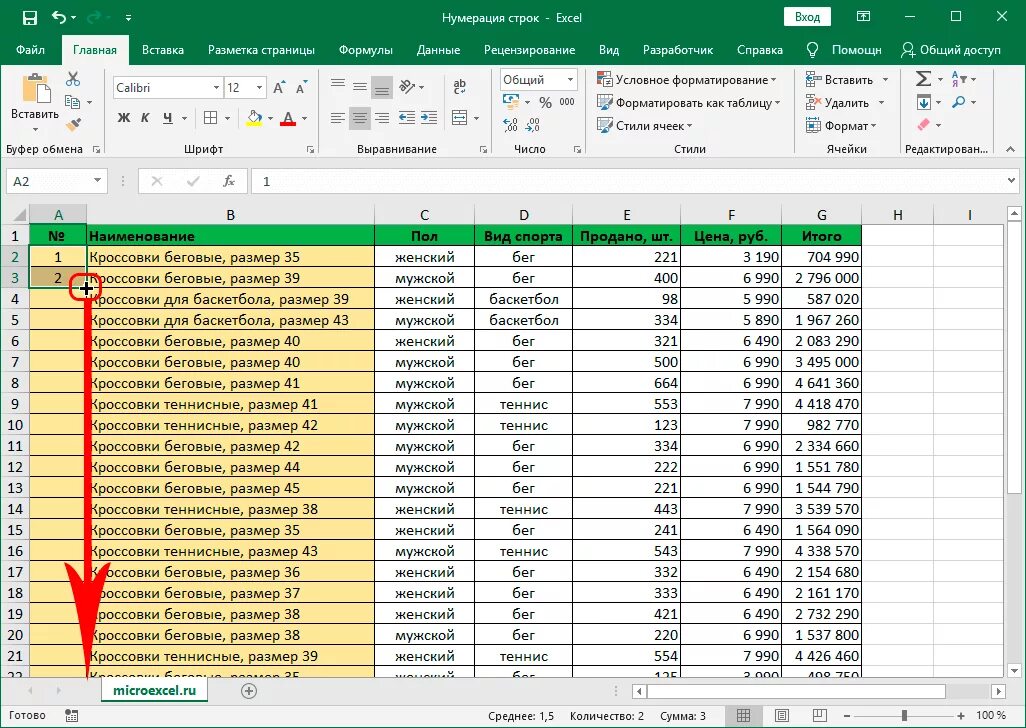Open the Calibri font name dropdown
The image size is (1026, 728).
[x=216, y=88]
